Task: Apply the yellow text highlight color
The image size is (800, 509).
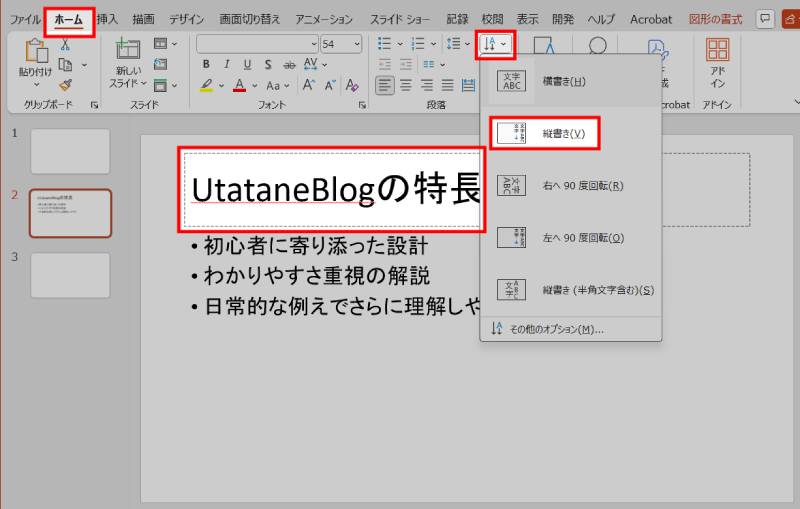Action: (206, 85)
